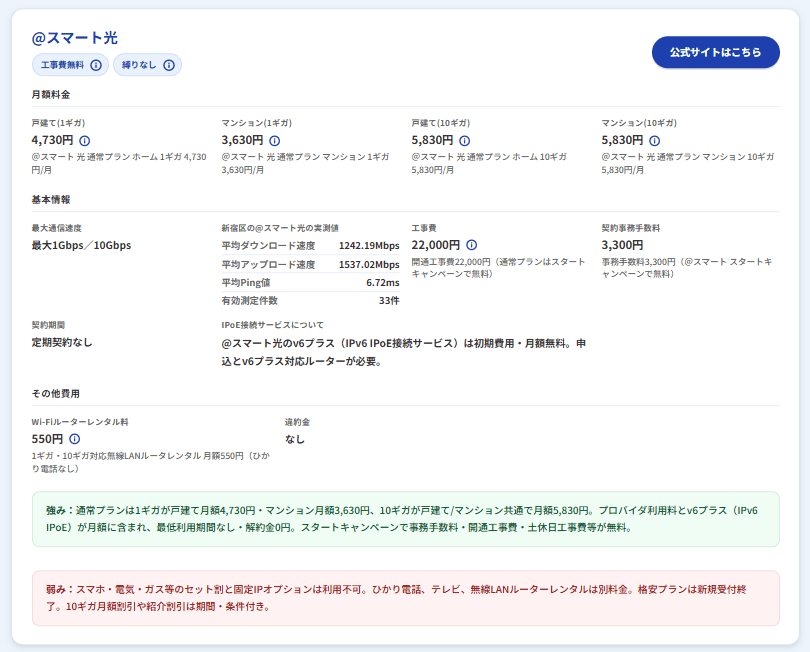Click the 違約金 label

(298, 422)
